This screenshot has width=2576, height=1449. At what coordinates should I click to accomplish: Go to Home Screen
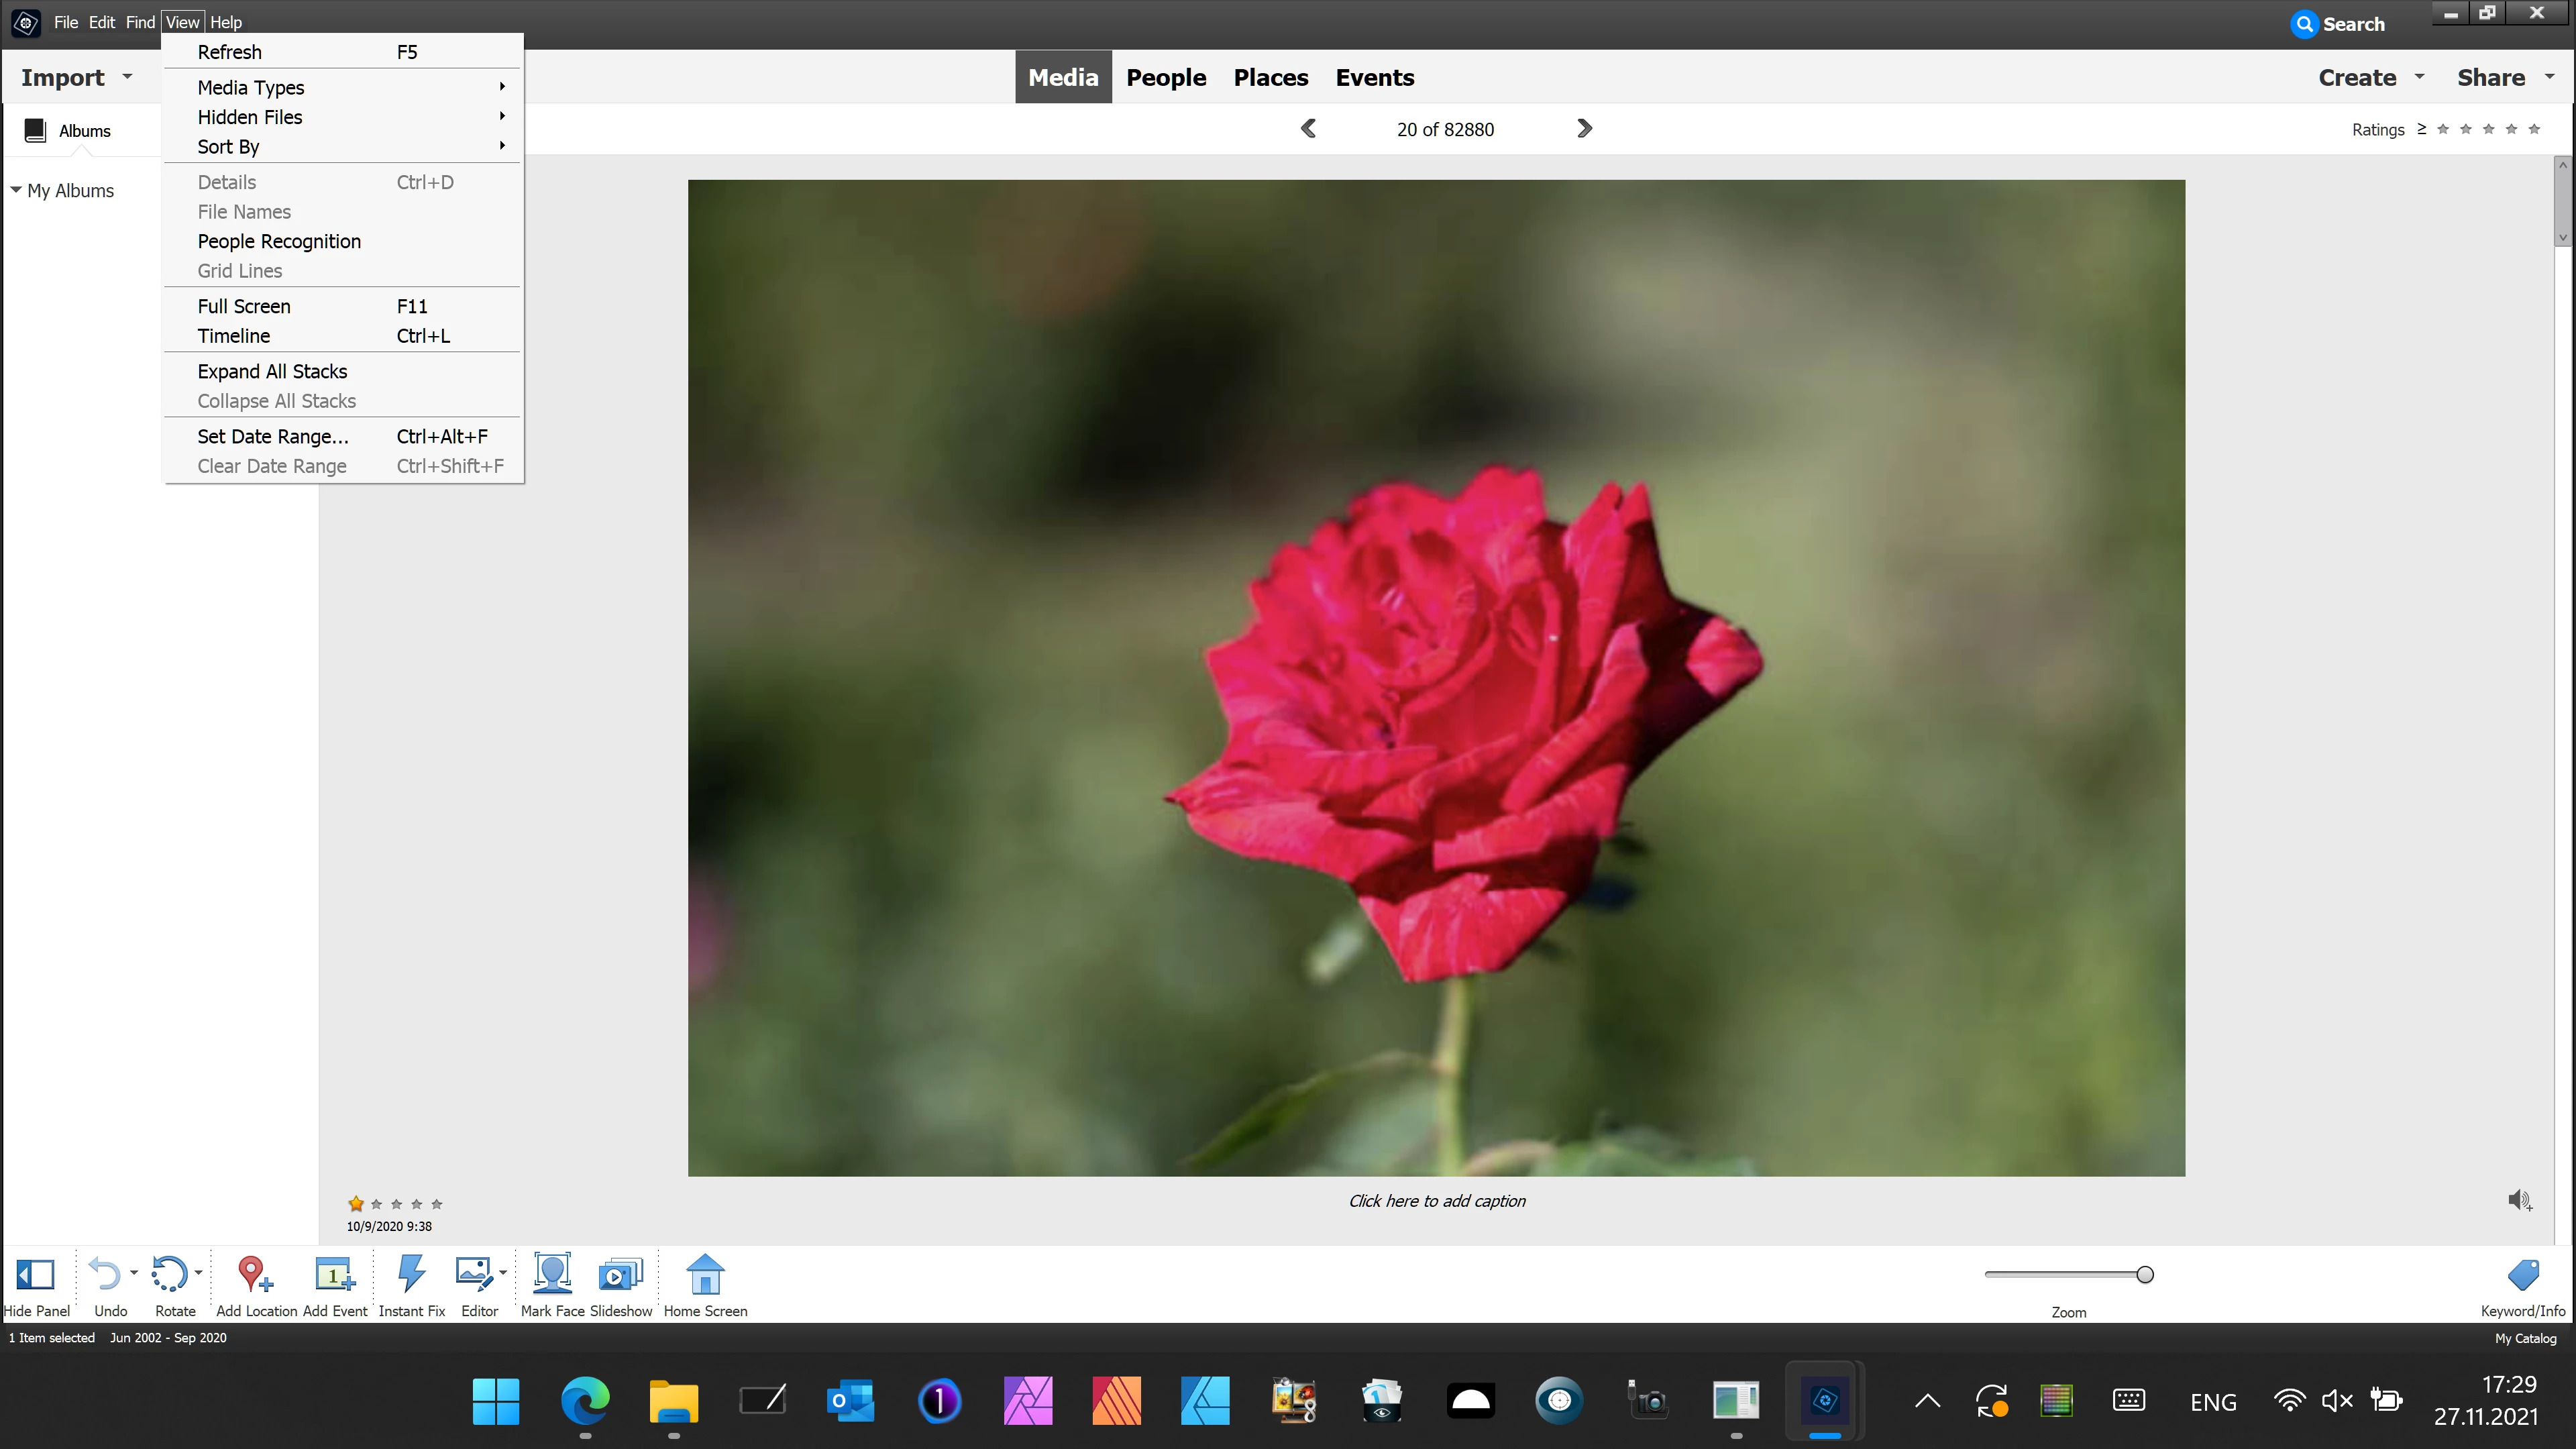705,1274
